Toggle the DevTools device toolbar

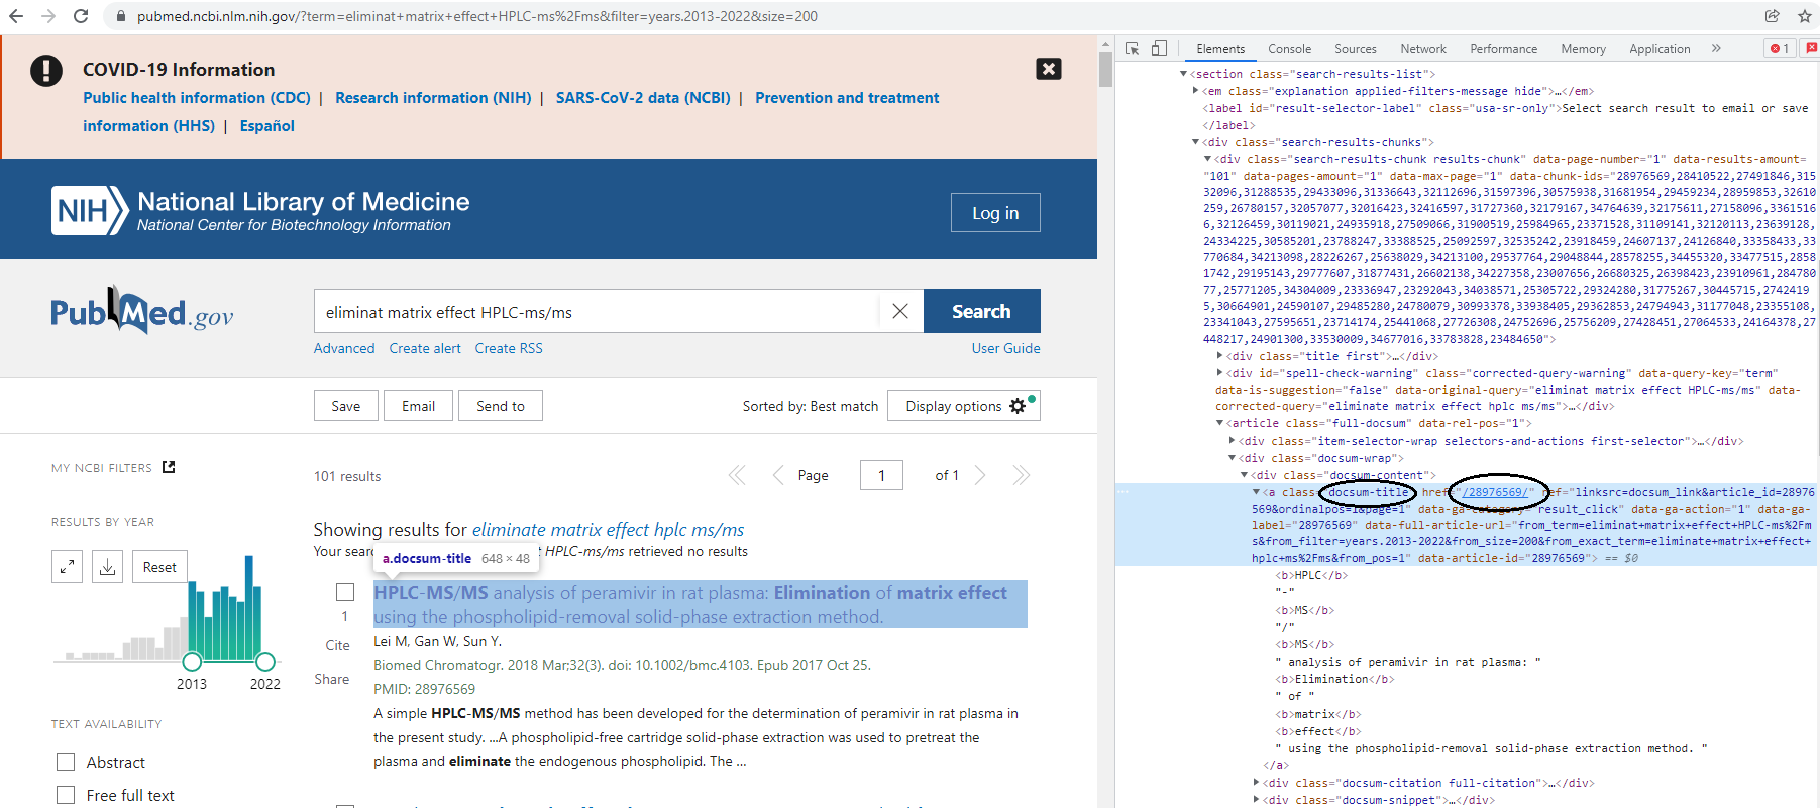[1159, 48]
